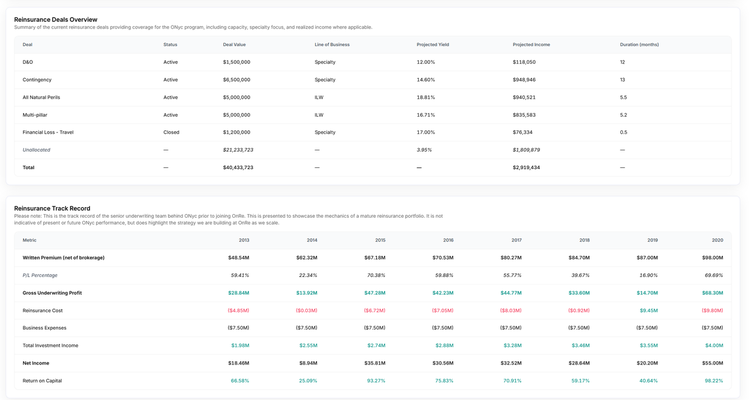Click the 2013 year column header
The height and width of the screenshot is (400, 749).
point(244,240)
